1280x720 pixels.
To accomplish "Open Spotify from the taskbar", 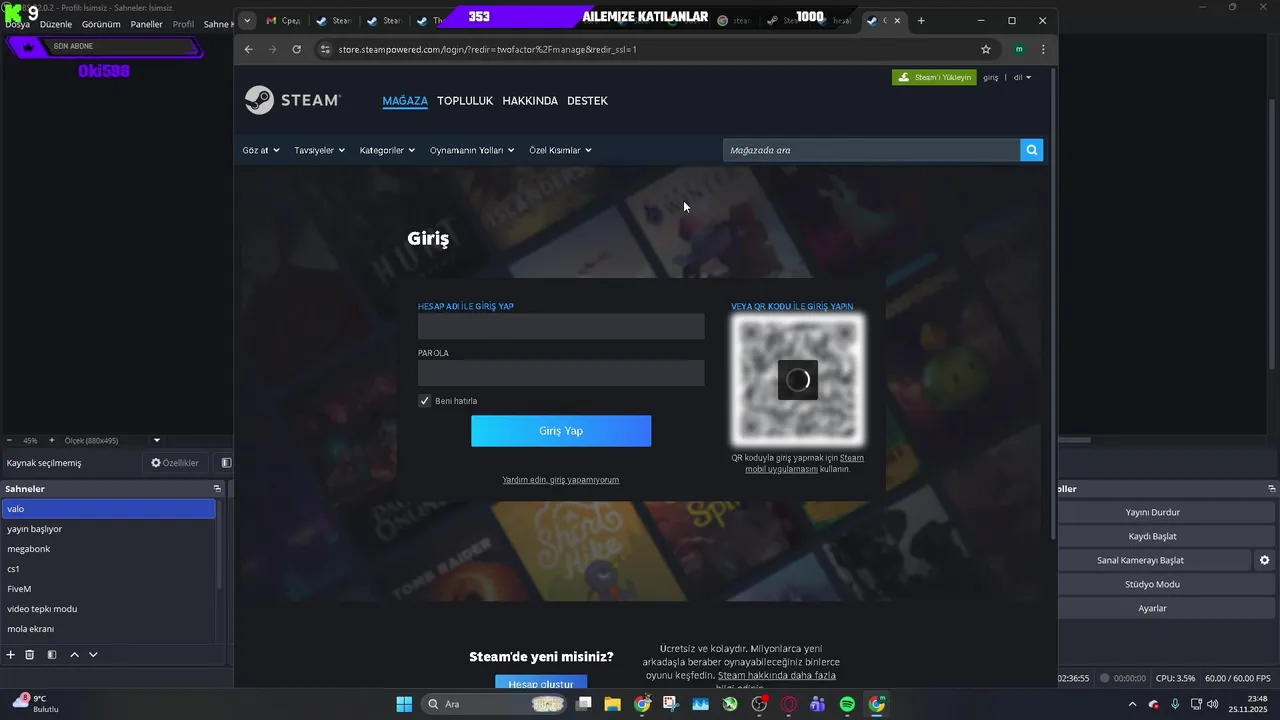I will 847,704.
